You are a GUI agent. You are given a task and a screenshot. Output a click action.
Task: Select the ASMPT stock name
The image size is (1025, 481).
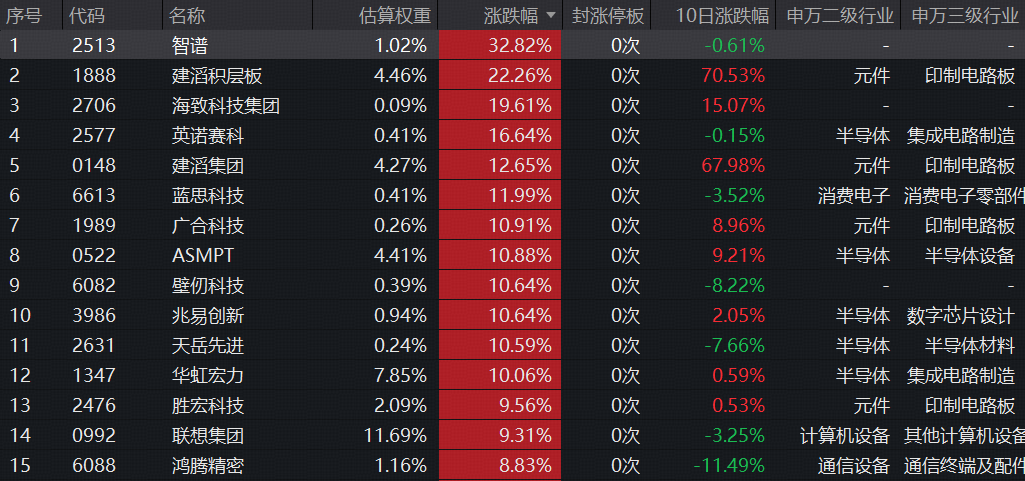point(203,255)
